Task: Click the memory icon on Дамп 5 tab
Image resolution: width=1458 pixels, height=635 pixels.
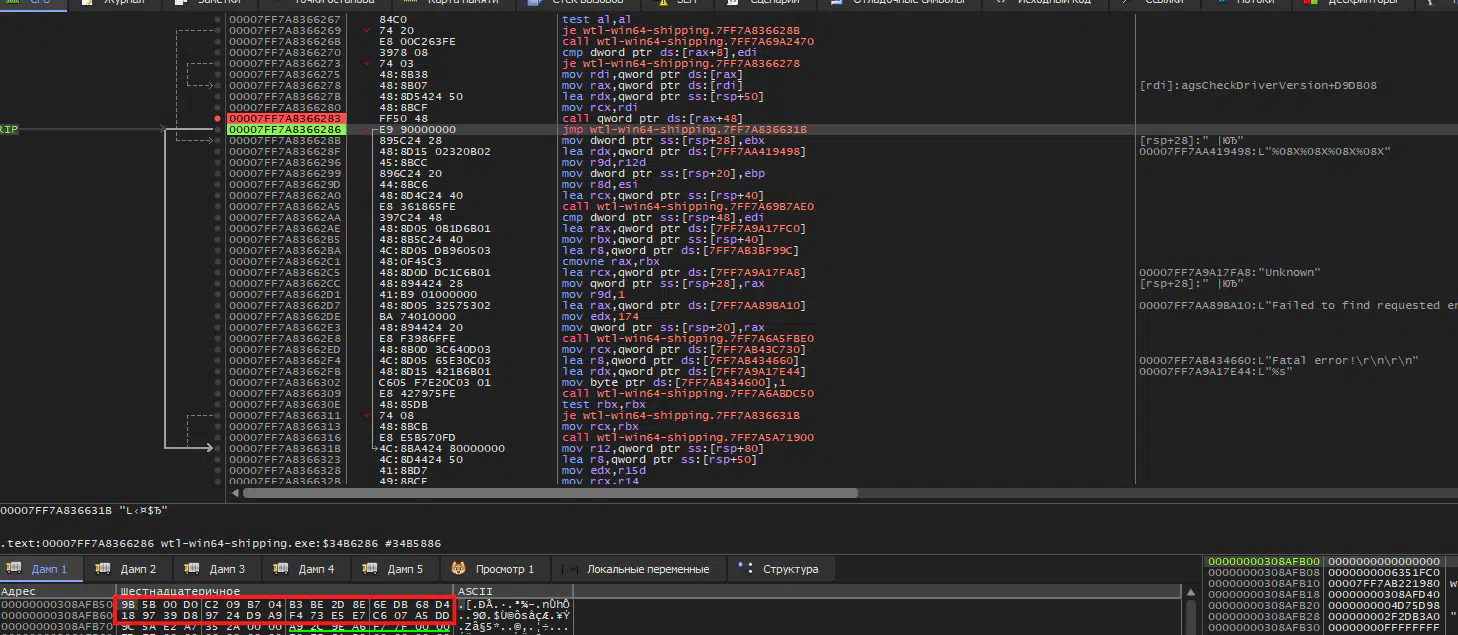Action: tap(369, 569)
